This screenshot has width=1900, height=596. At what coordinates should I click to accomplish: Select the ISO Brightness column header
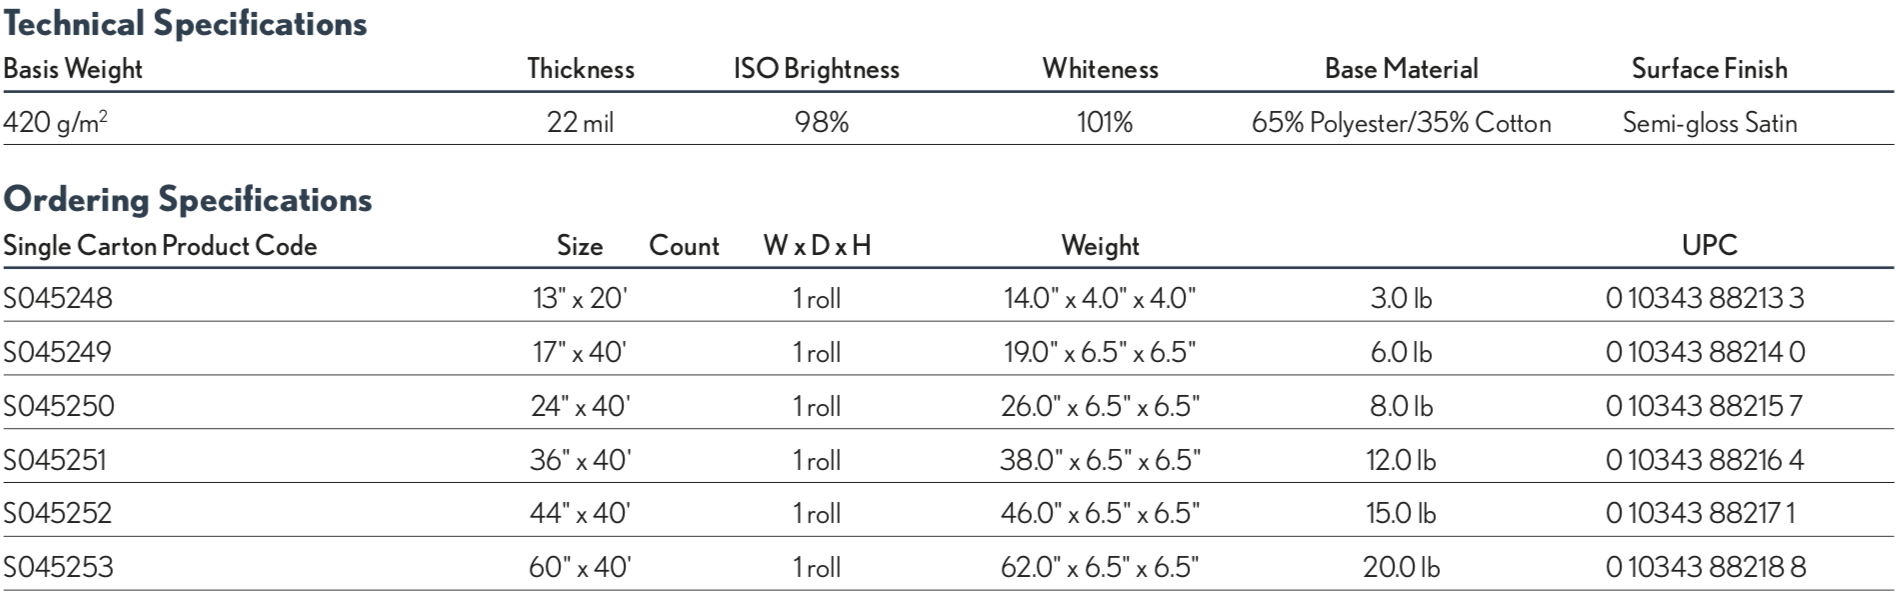[x=816, y=69]
